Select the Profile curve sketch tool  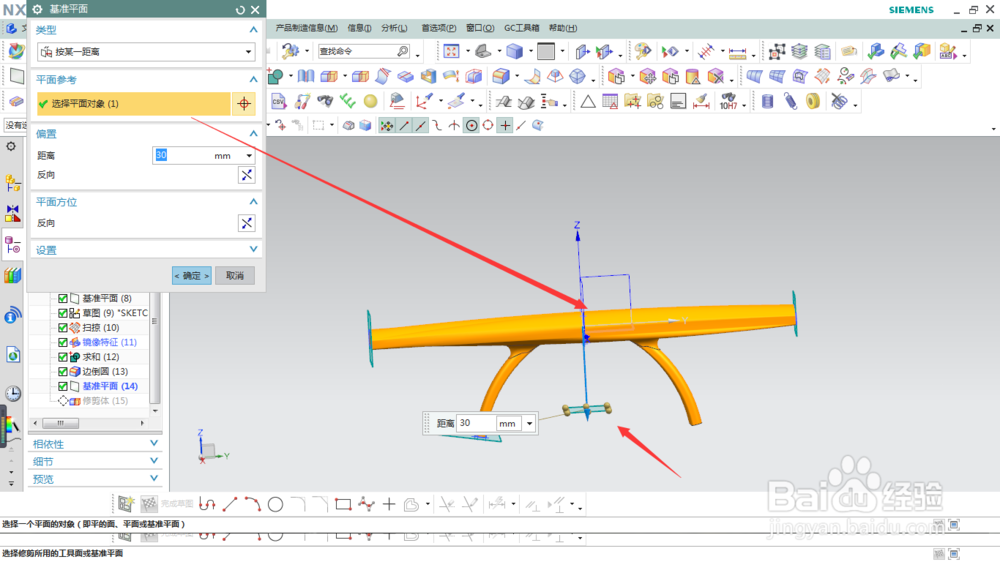point(207,505)
